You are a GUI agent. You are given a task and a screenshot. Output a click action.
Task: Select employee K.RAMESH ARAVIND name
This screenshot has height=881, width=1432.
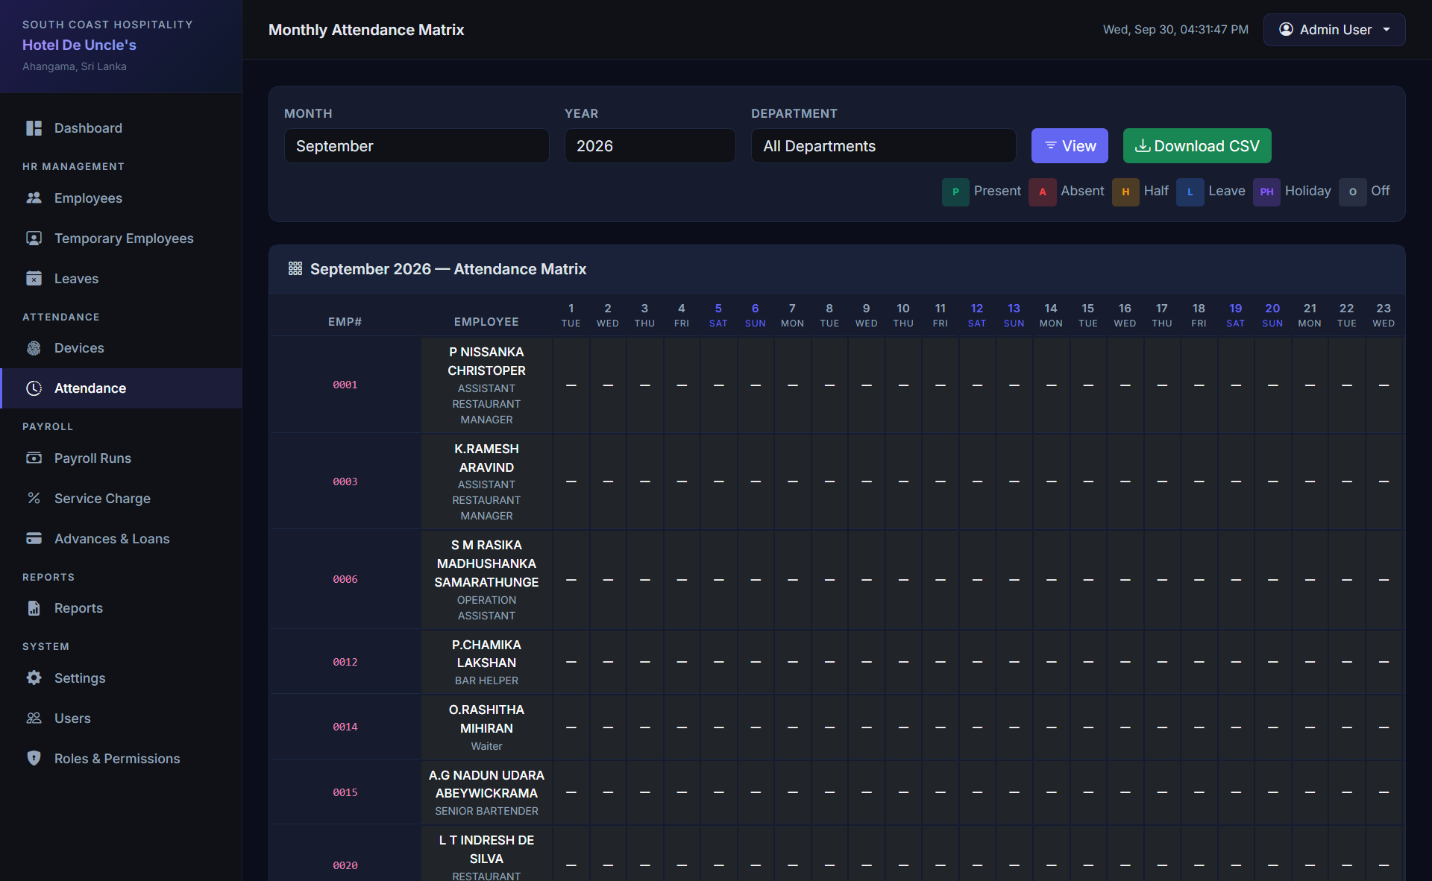pyautogui.click(x=487, y=458)
